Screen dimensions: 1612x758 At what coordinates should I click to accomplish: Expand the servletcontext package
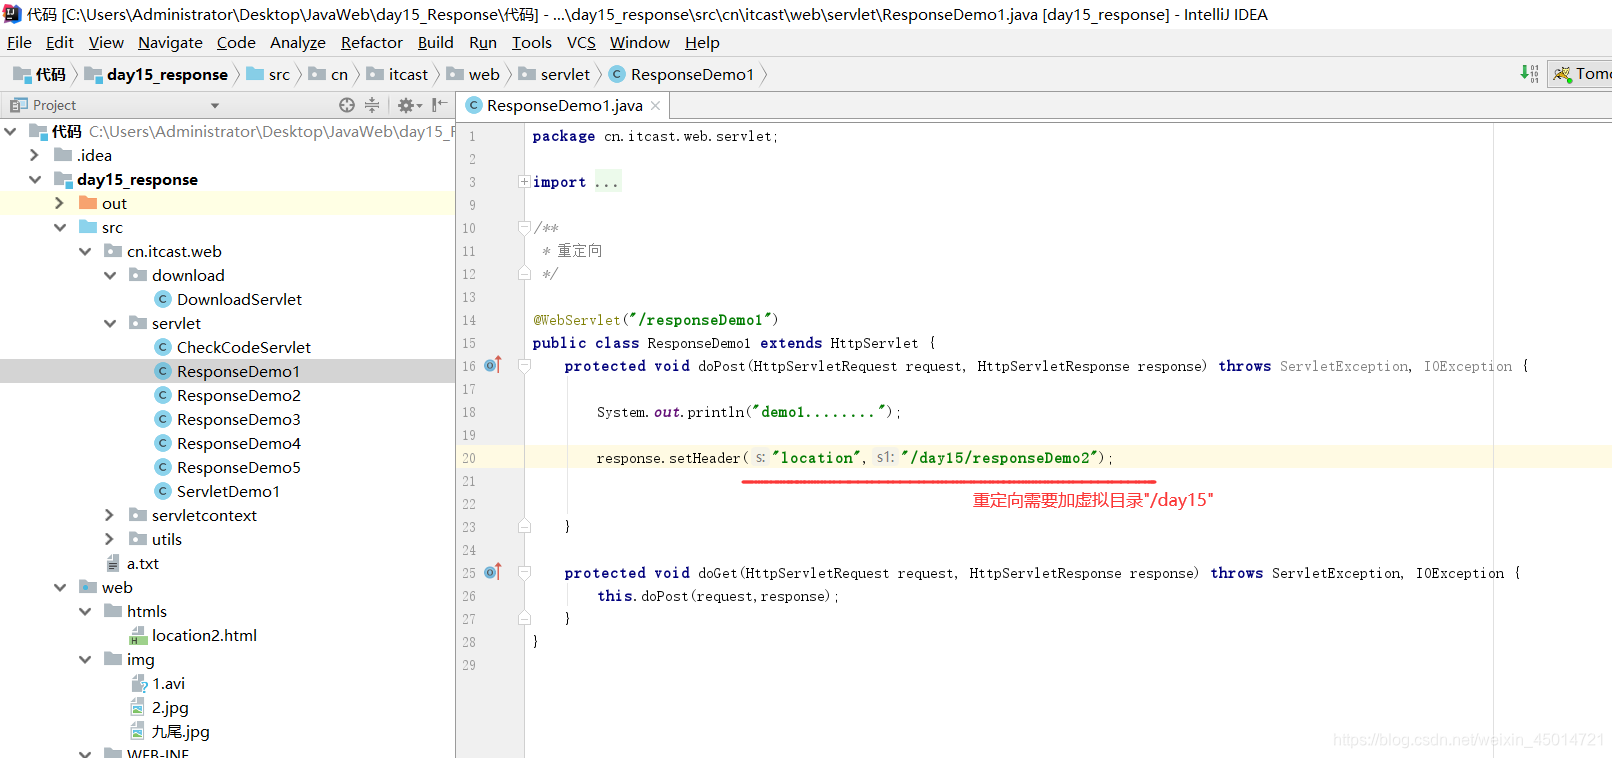point(110,515)
